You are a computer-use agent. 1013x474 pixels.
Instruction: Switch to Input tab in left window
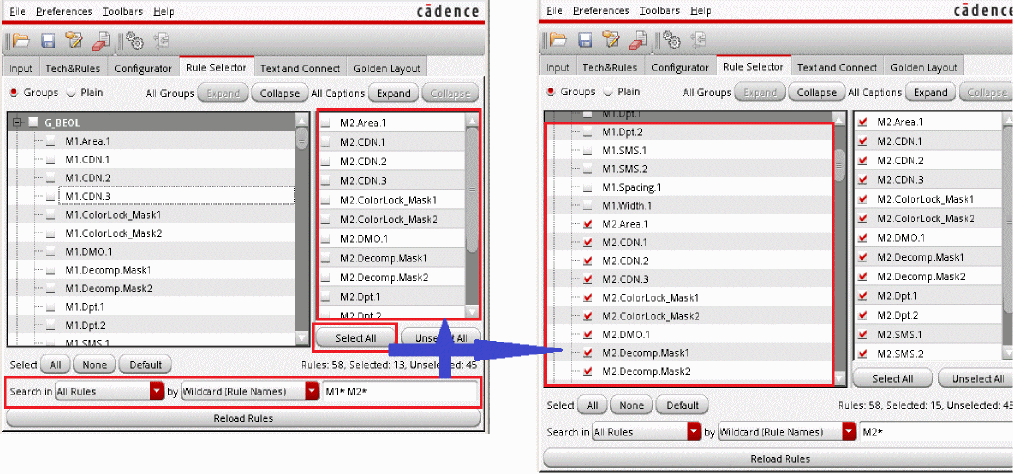tap(21, 68)
